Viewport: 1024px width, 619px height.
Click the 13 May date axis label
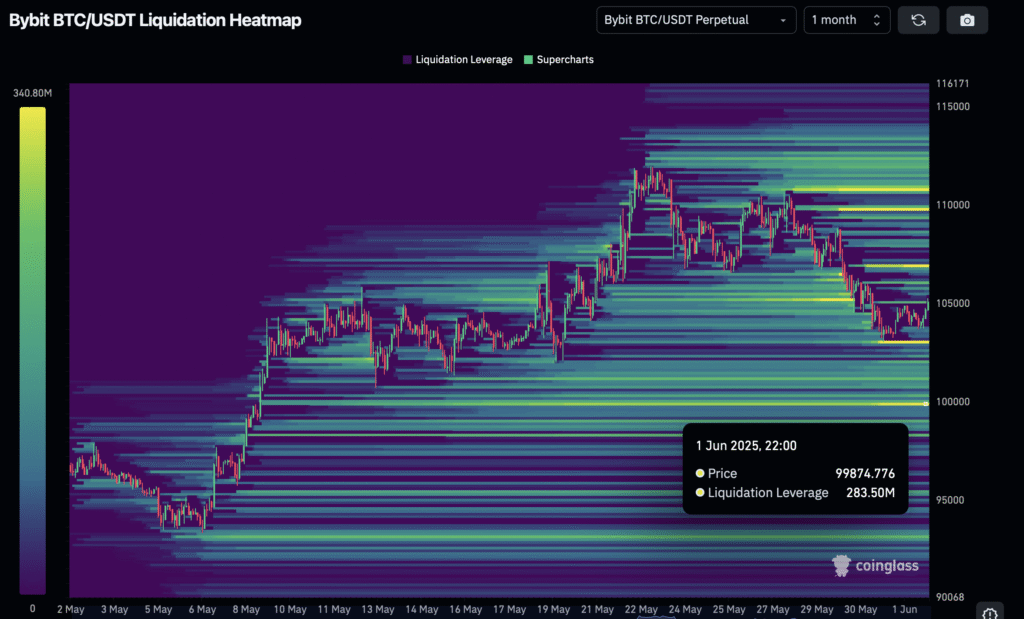(378, 609)
